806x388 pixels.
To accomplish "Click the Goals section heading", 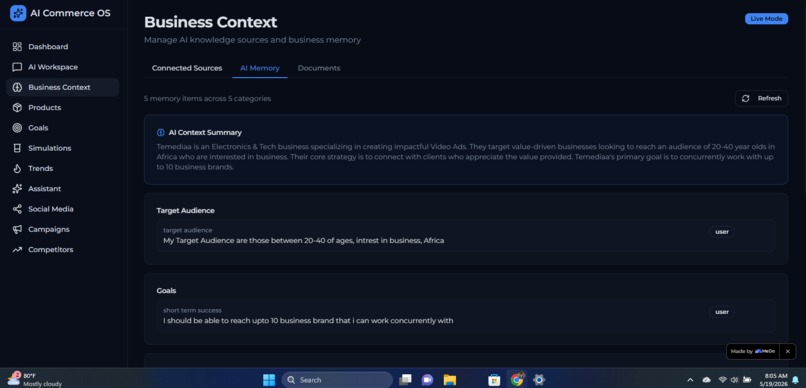I will [x=166, y=291].
